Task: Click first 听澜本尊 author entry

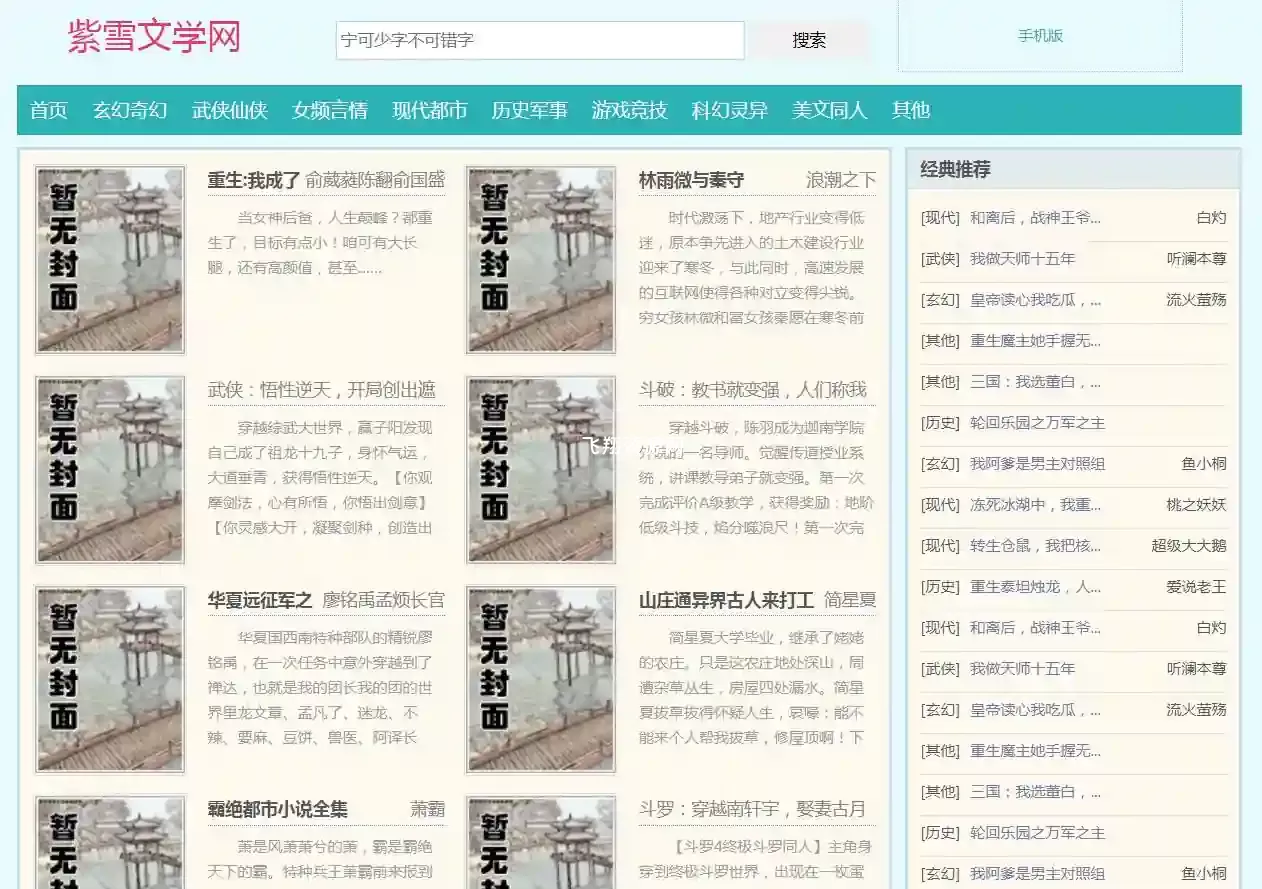Action: [x=1196, y=259]
